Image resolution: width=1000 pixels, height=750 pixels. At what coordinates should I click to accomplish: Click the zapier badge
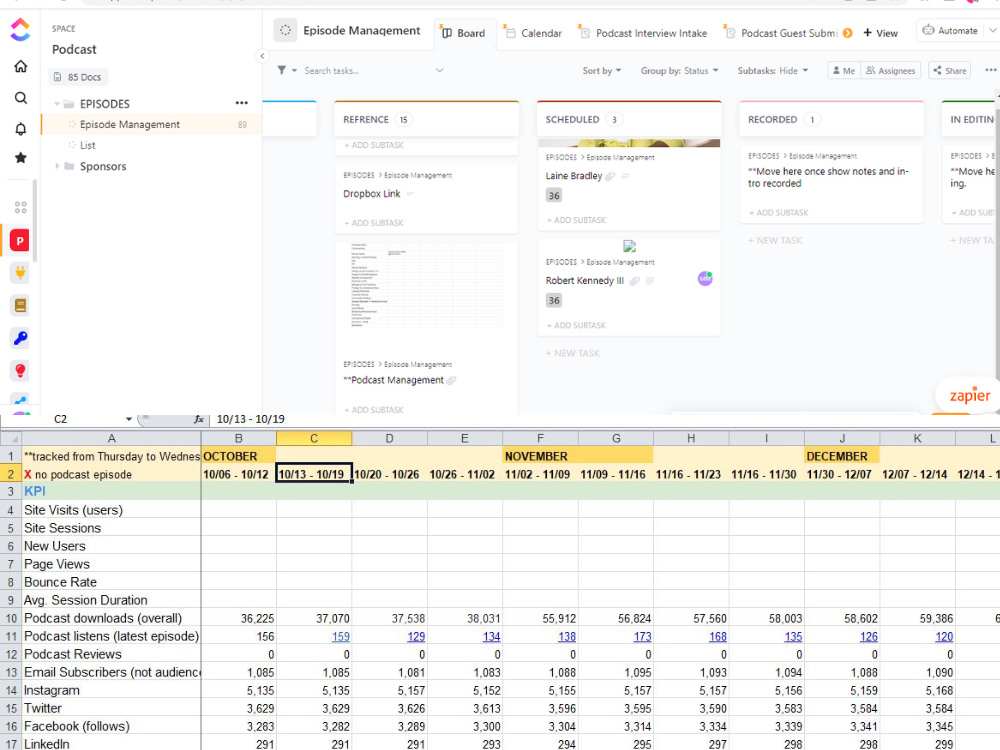click(969, 395)
